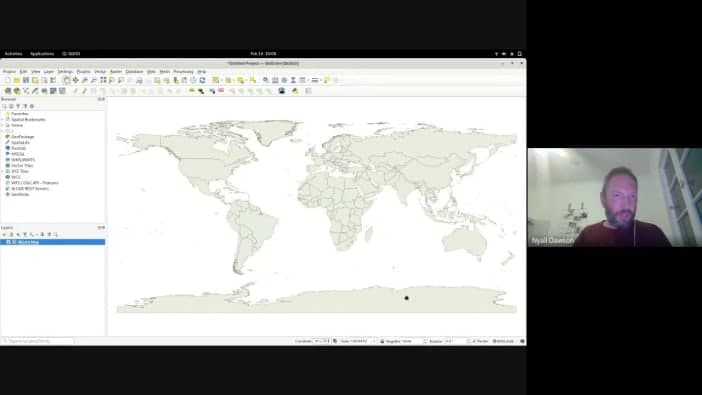This screenshot has width=702, height=395.
Task: Open the Scale dropdown in status bar
Action: pyautogui.click(x=374, y=341)
